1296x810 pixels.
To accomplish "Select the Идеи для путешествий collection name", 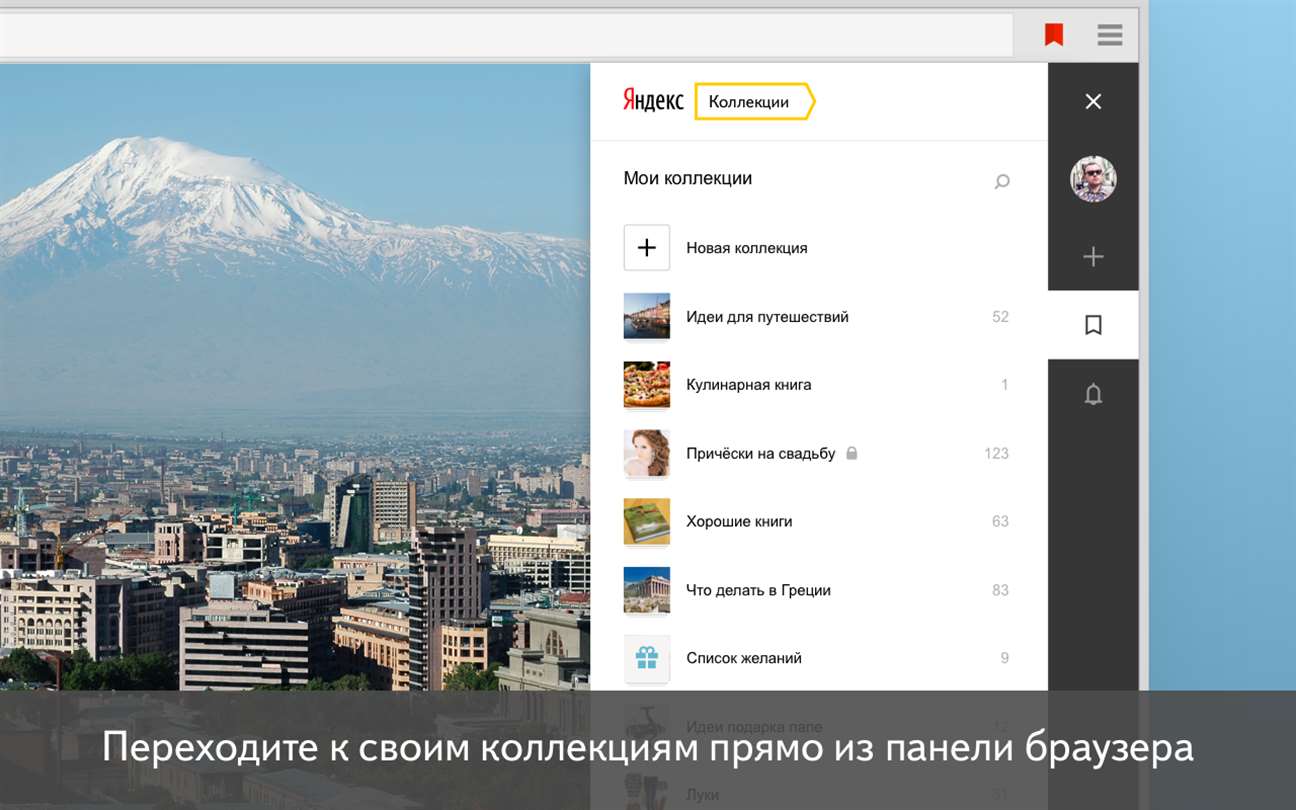I will (x=767, y=317).
